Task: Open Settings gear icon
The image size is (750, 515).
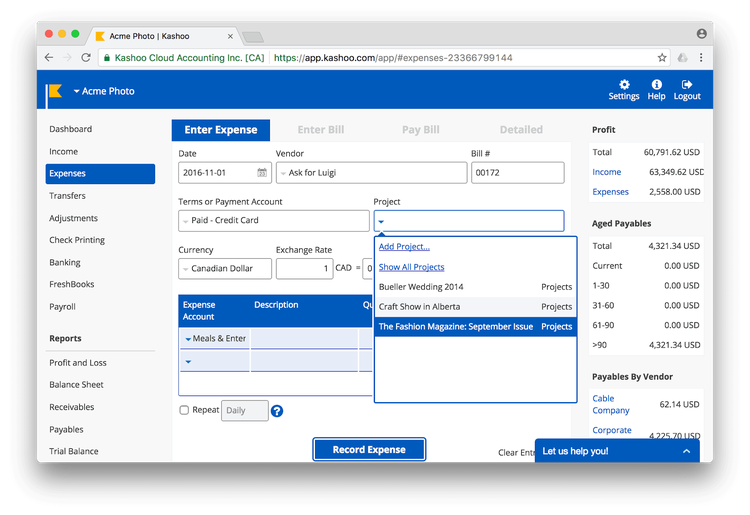Action: click(624, 85)
